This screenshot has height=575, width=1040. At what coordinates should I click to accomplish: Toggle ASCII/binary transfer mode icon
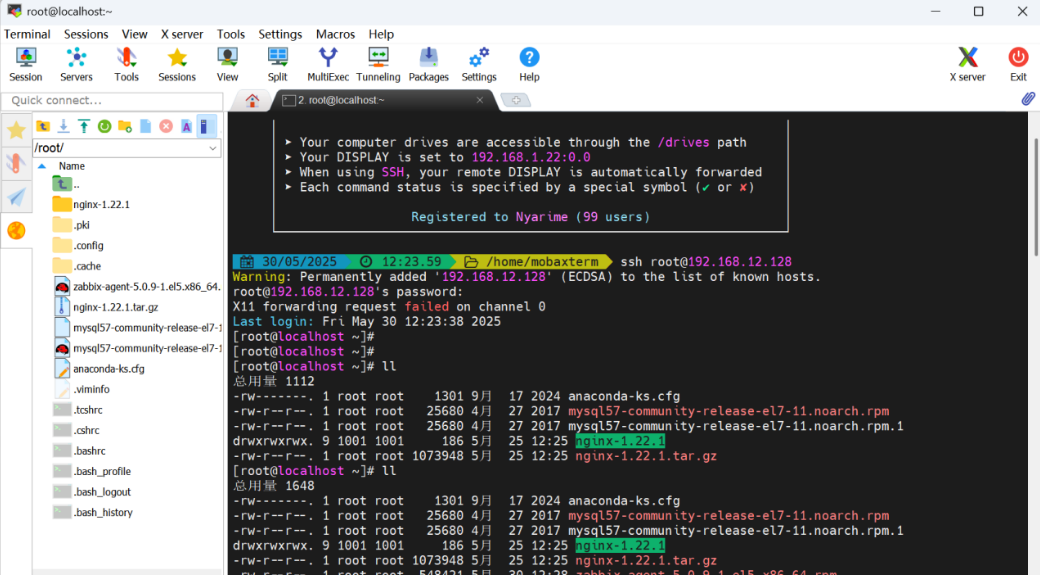(x=186, y=126)
